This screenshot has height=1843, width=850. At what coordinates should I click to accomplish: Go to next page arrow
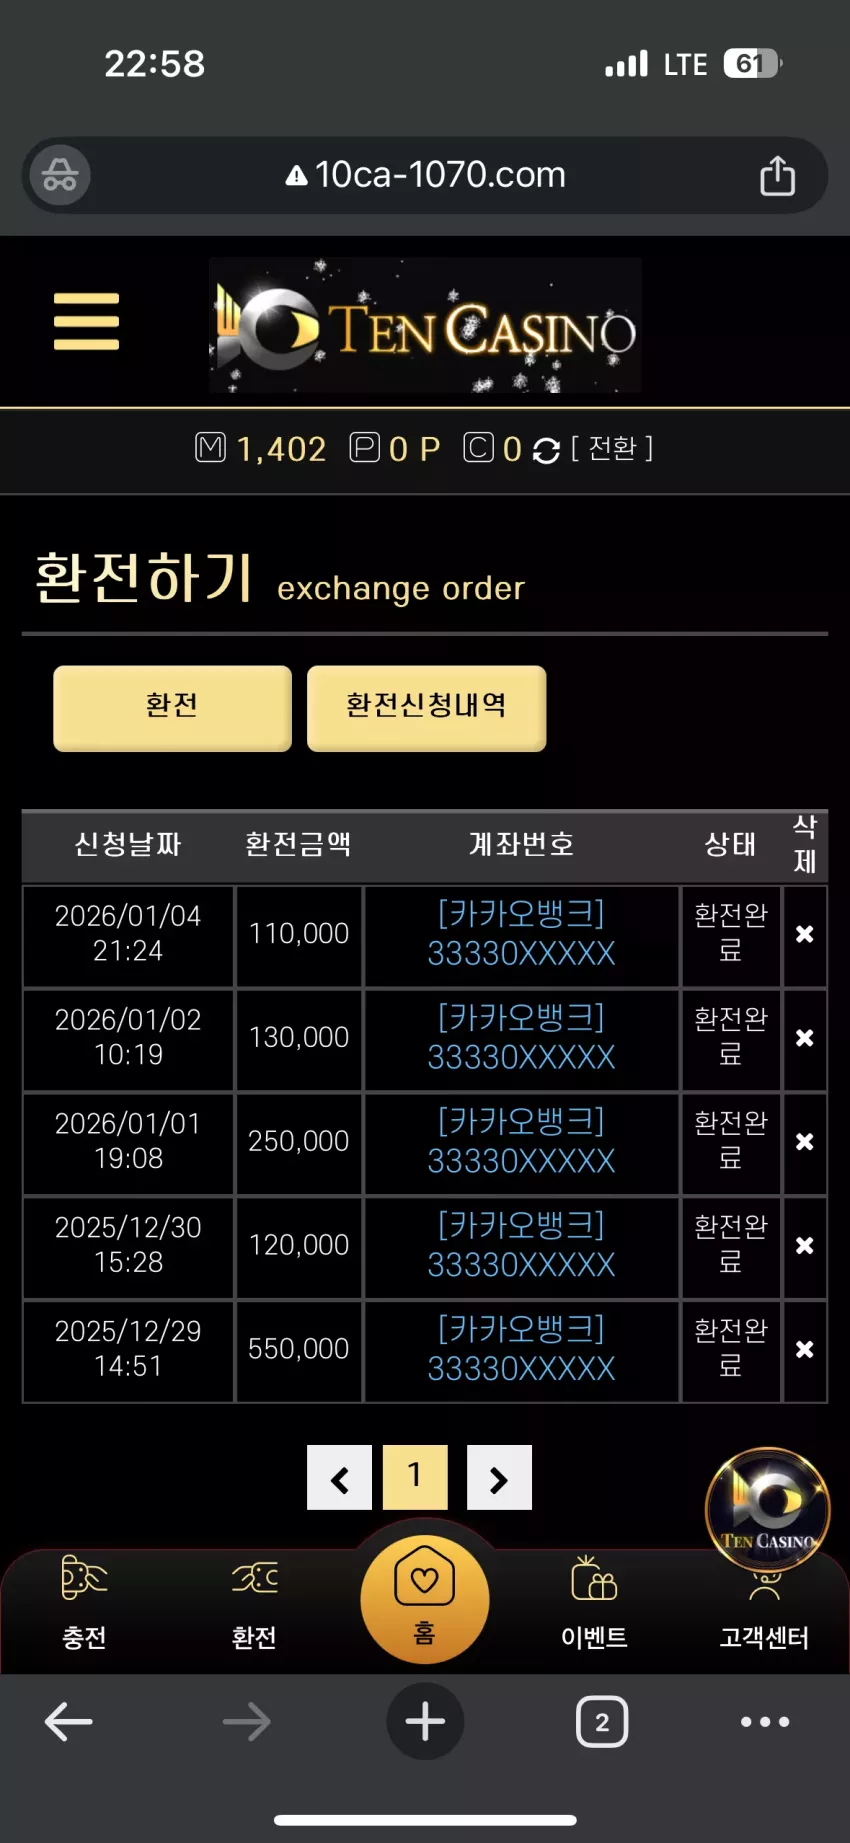pyautogui.click(x=499, y=1478)
